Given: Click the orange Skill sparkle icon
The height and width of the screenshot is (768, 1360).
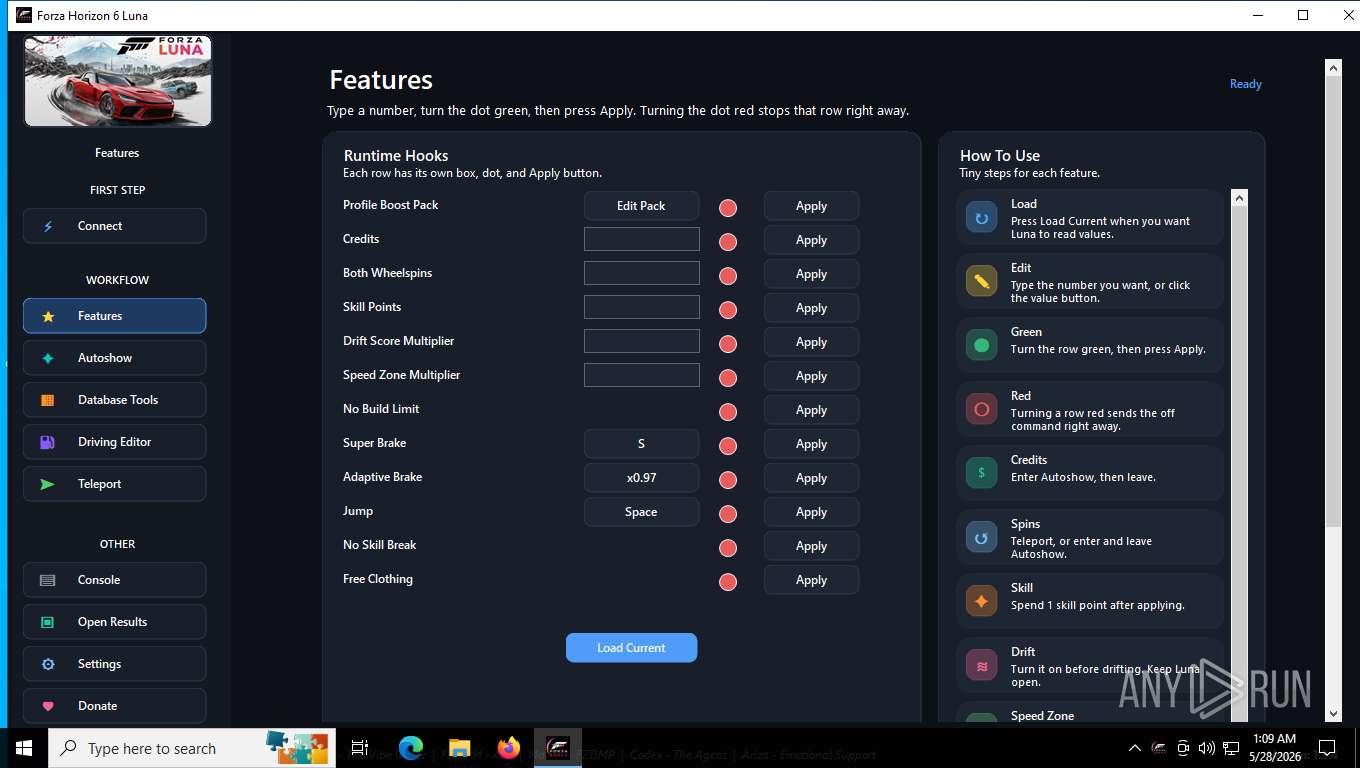Looking at the screenshot, I should coord(981,602).
